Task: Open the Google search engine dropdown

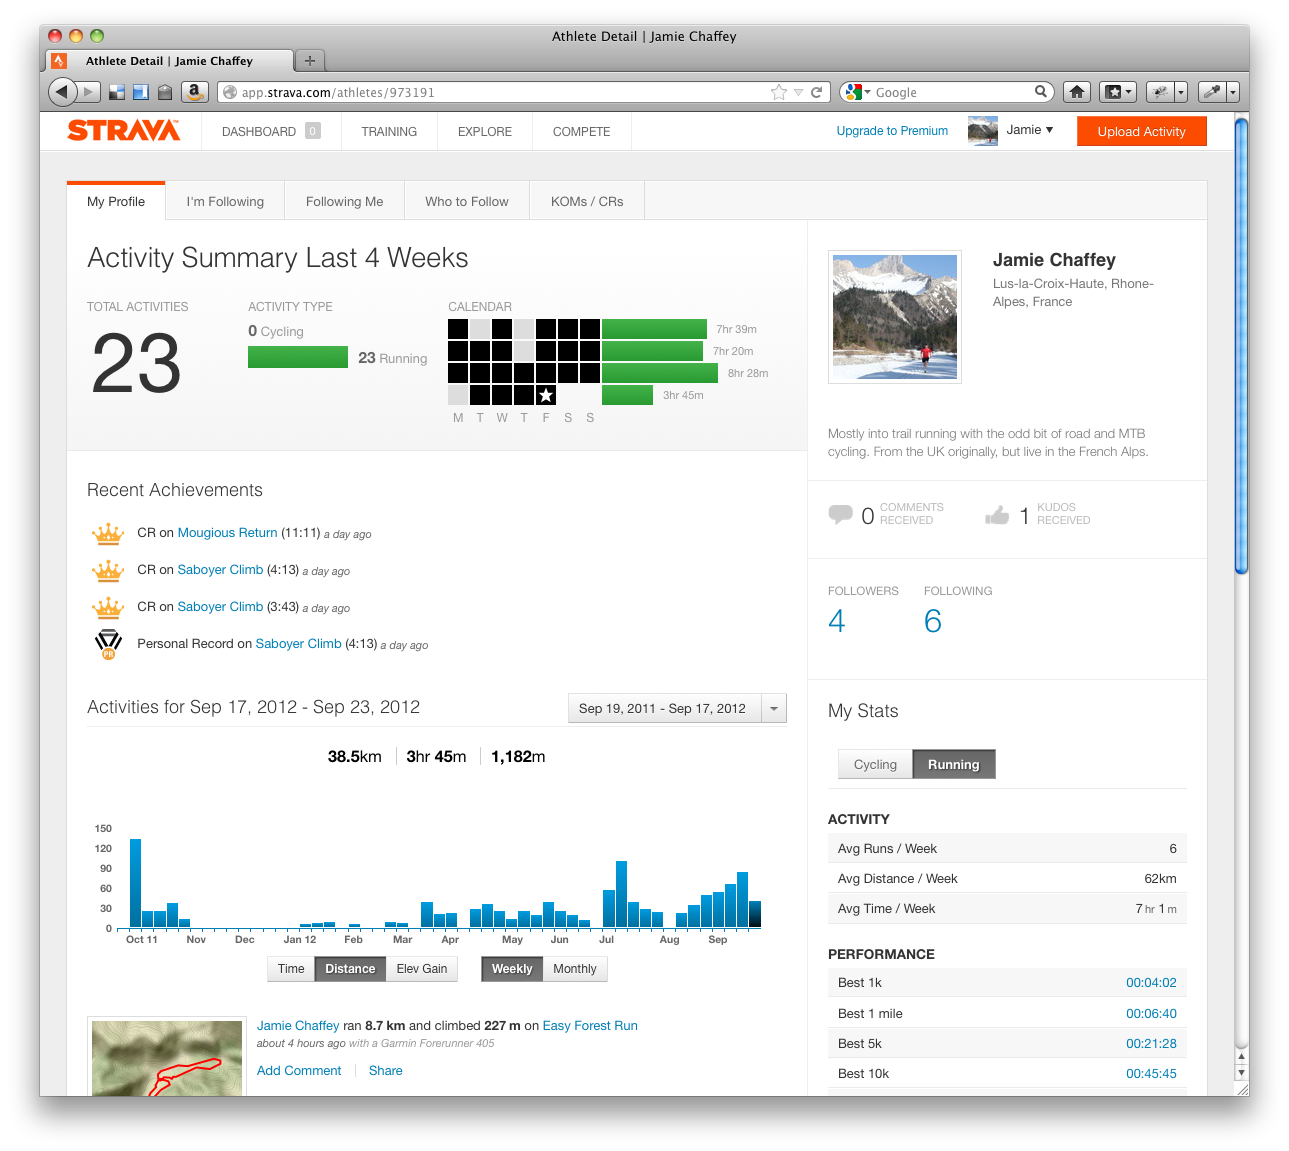Action: 866,92
